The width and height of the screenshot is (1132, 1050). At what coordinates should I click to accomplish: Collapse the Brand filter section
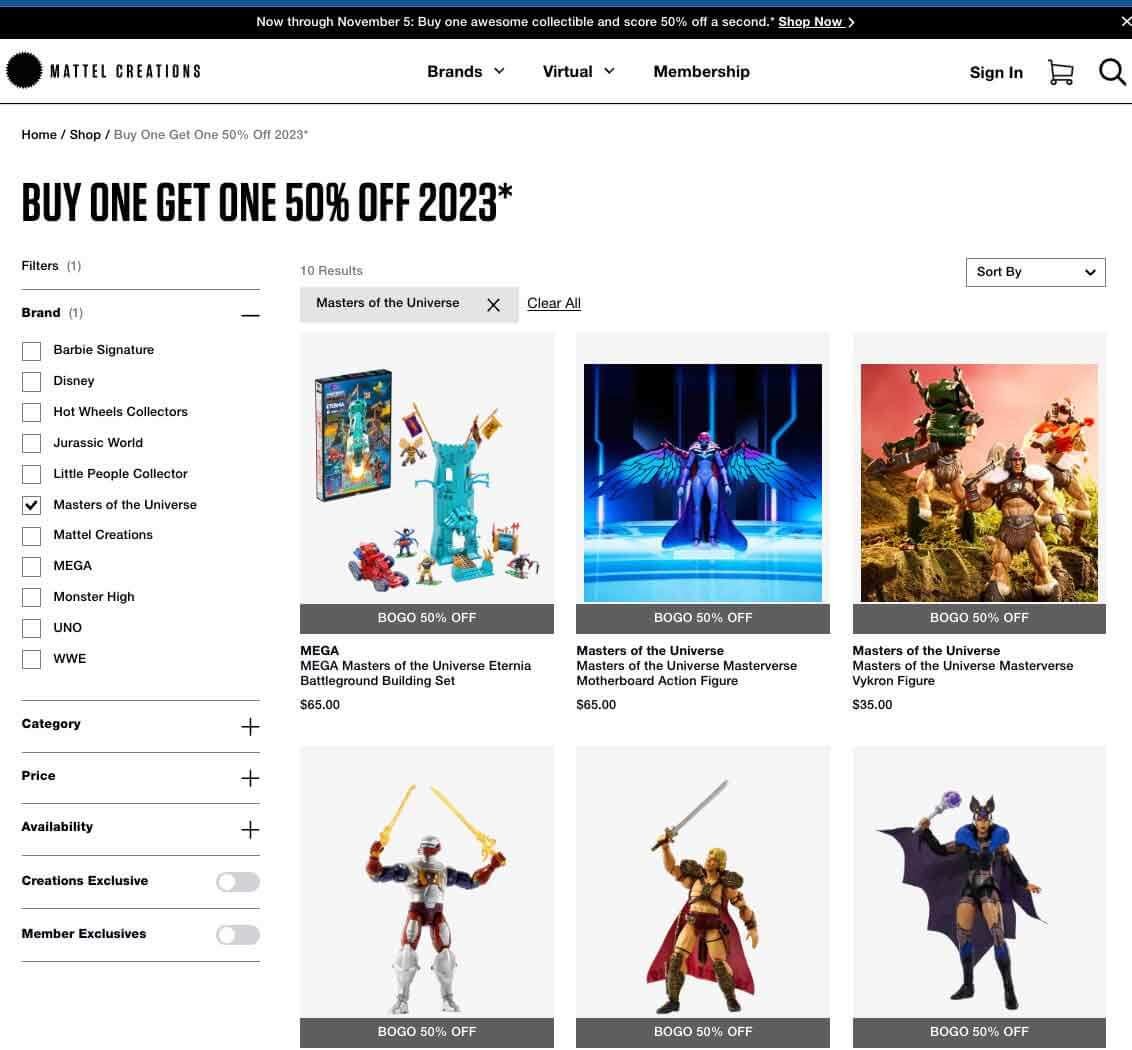click(250, 315)
